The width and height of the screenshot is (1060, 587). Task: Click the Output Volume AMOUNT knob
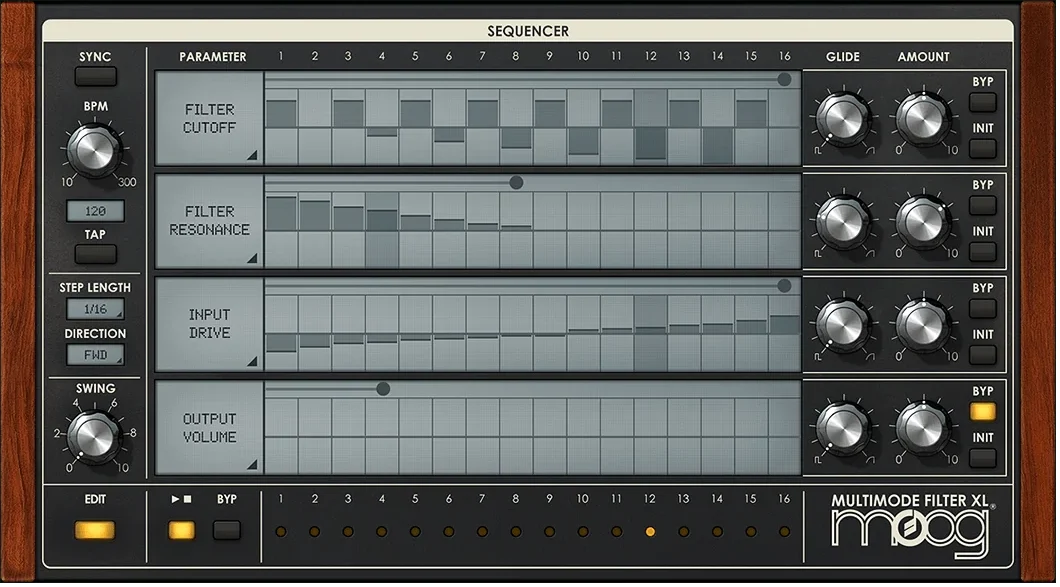pos(923,429)
